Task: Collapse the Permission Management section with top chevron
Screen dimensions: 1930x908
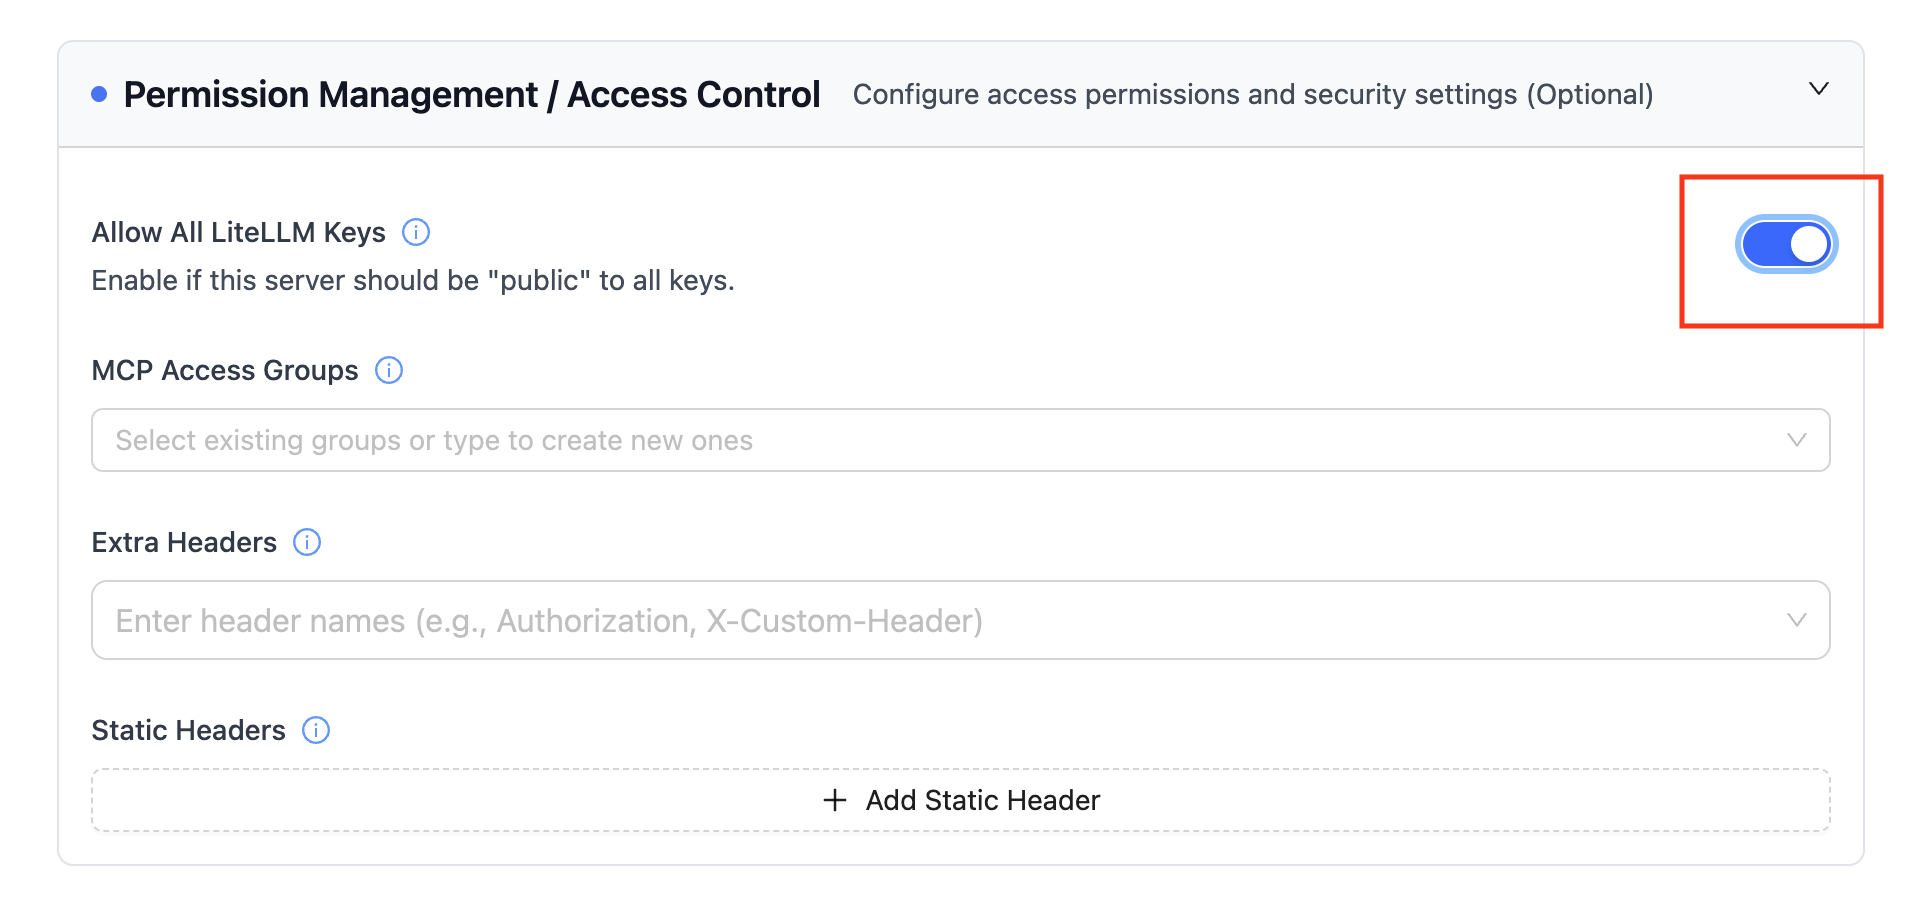Action: point(1819,89)
